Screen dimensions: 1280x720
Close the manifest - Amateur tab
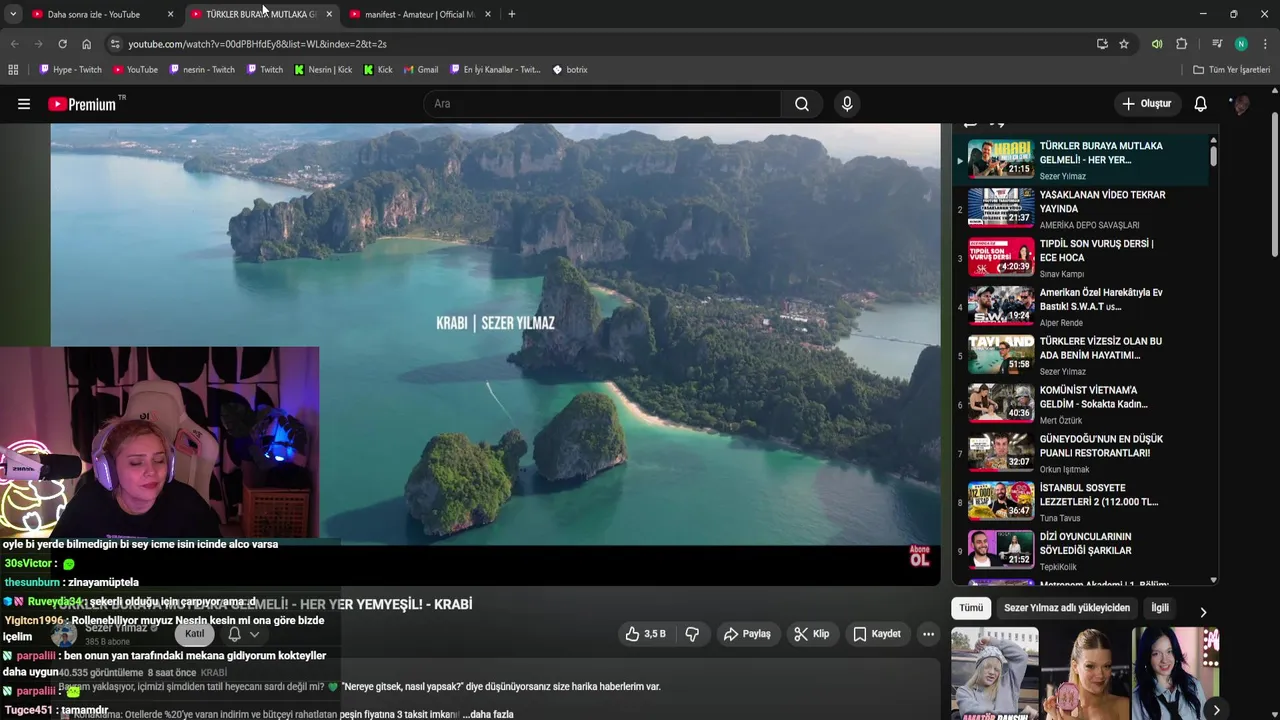[x=488, y=14]
